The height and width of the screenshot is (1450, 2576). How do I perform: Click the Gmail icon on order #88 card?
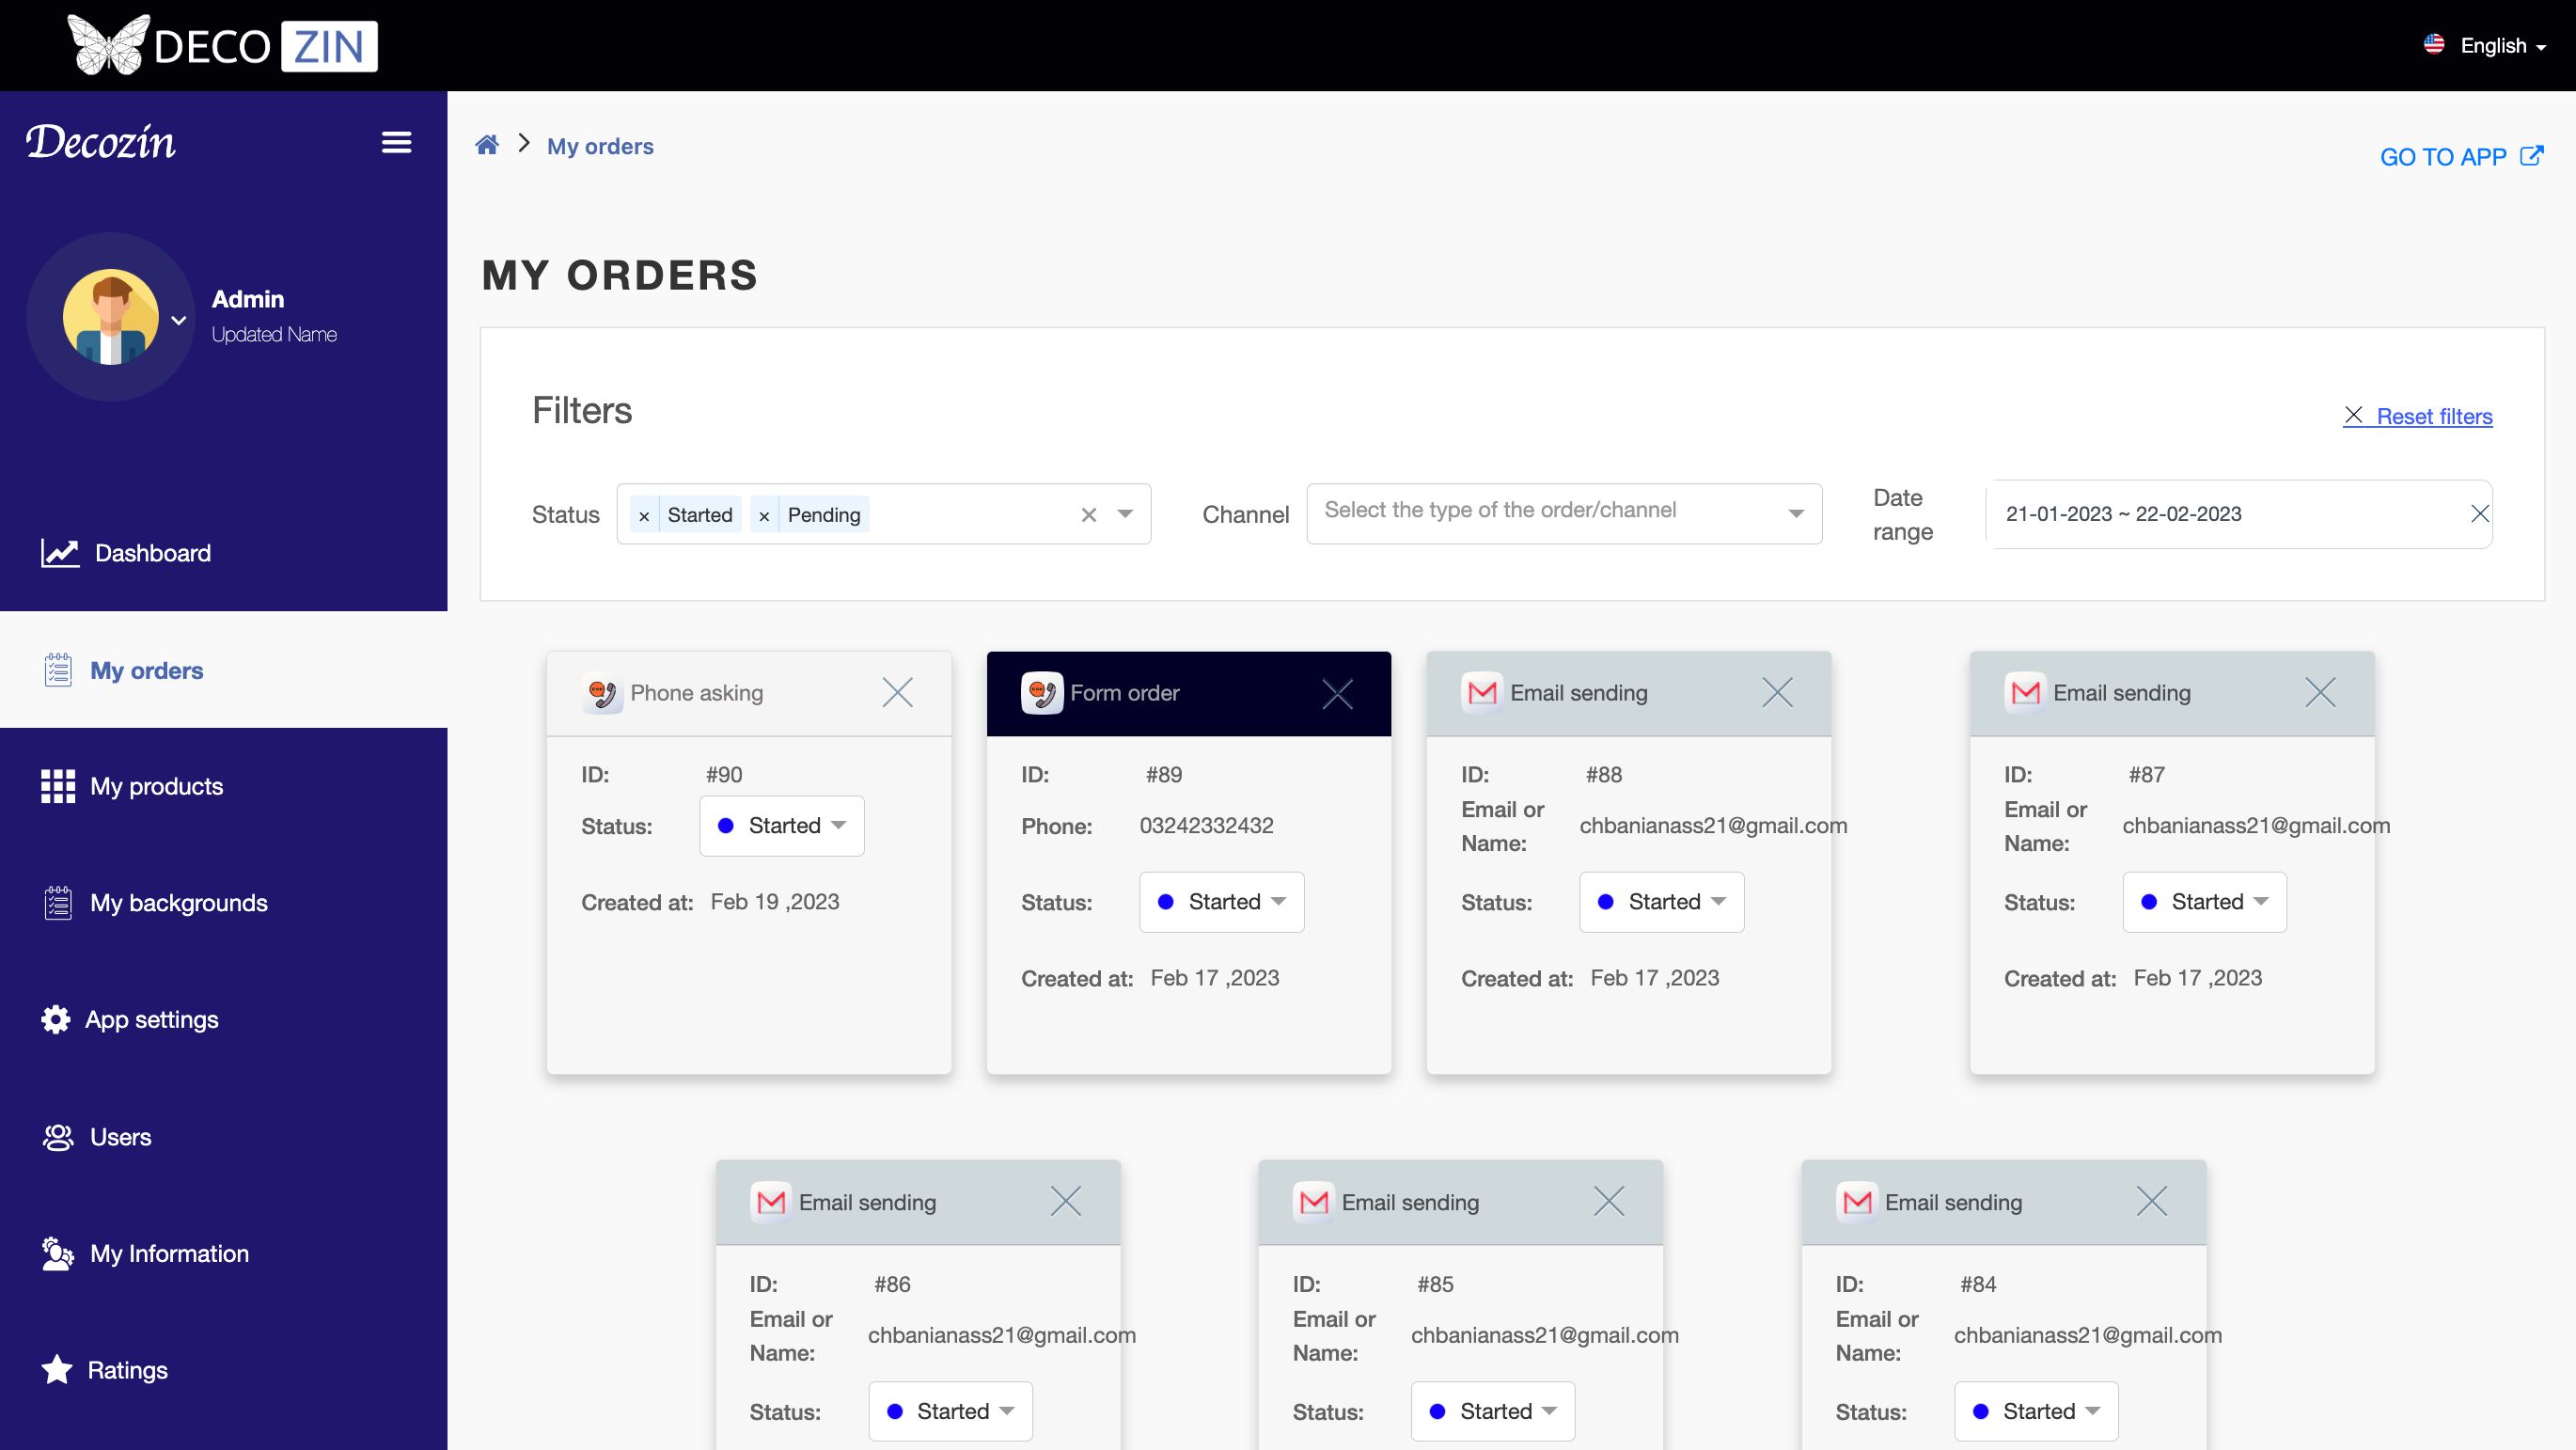(x=1482, y=693)
